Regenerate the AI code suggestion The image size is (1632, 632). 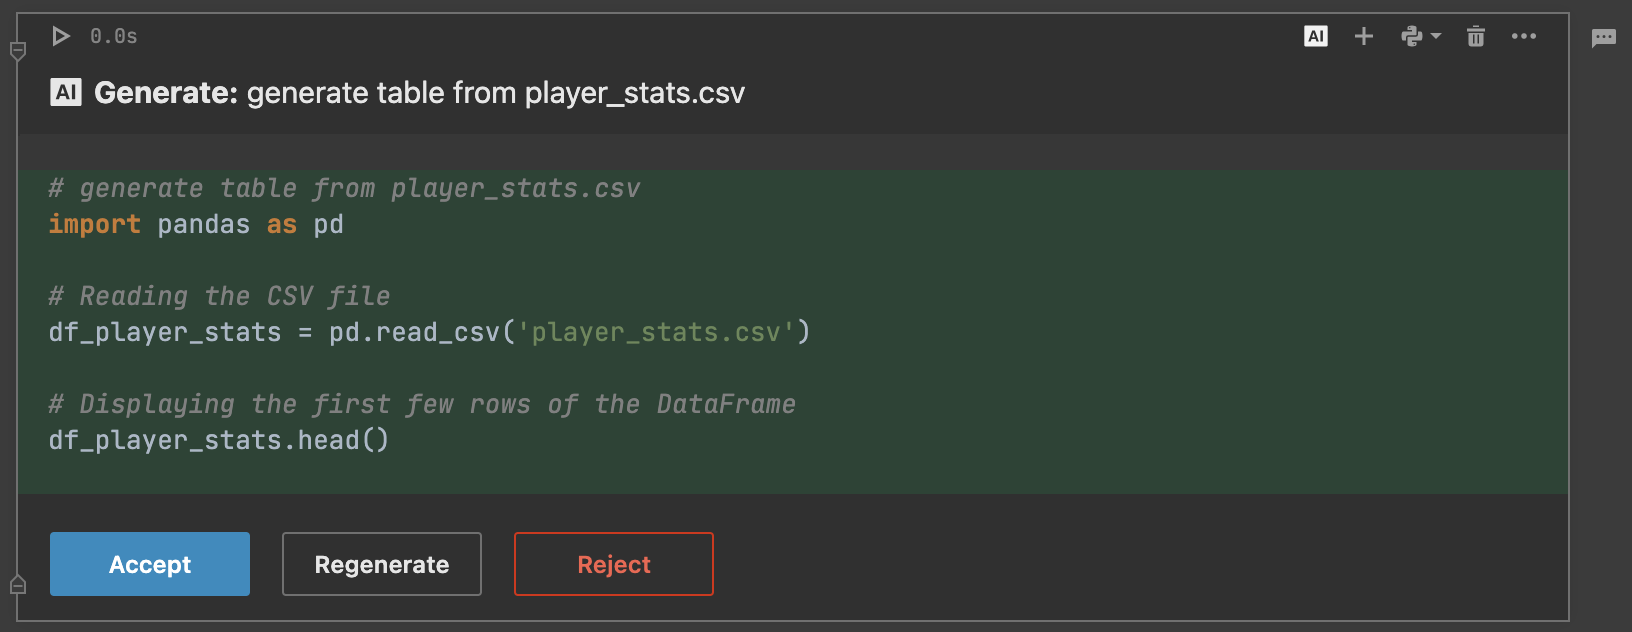[382, 564]
